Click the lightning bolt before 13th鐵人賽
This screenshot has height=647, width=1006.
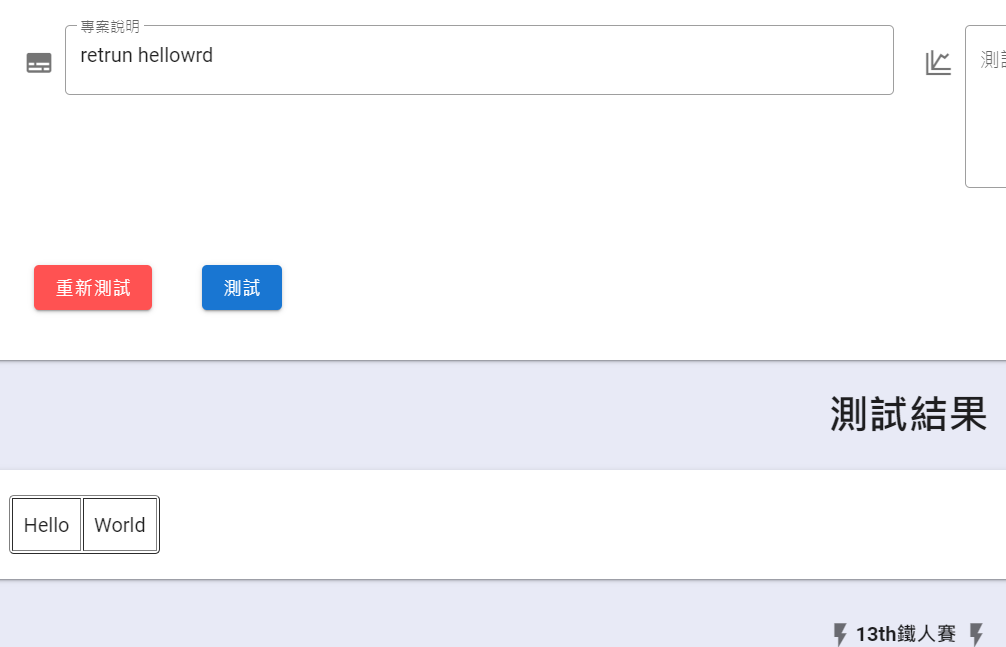[x=840, y=634]
